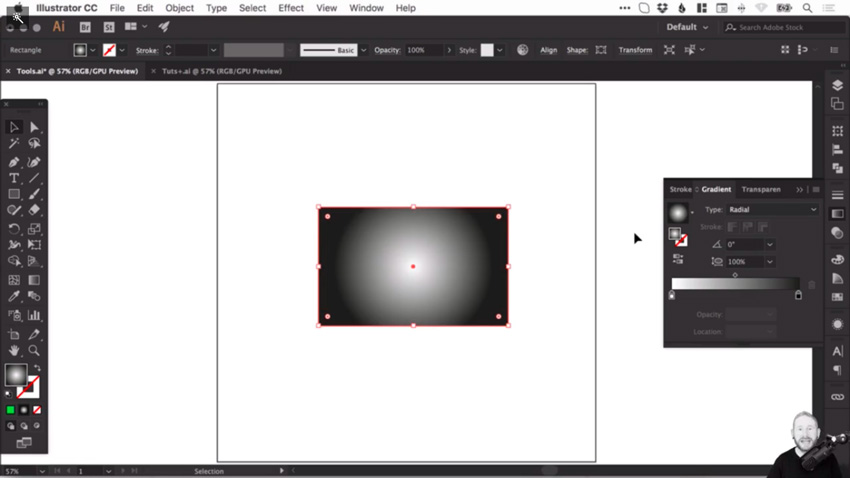Choose the Lasso tool

click(34, 143)
